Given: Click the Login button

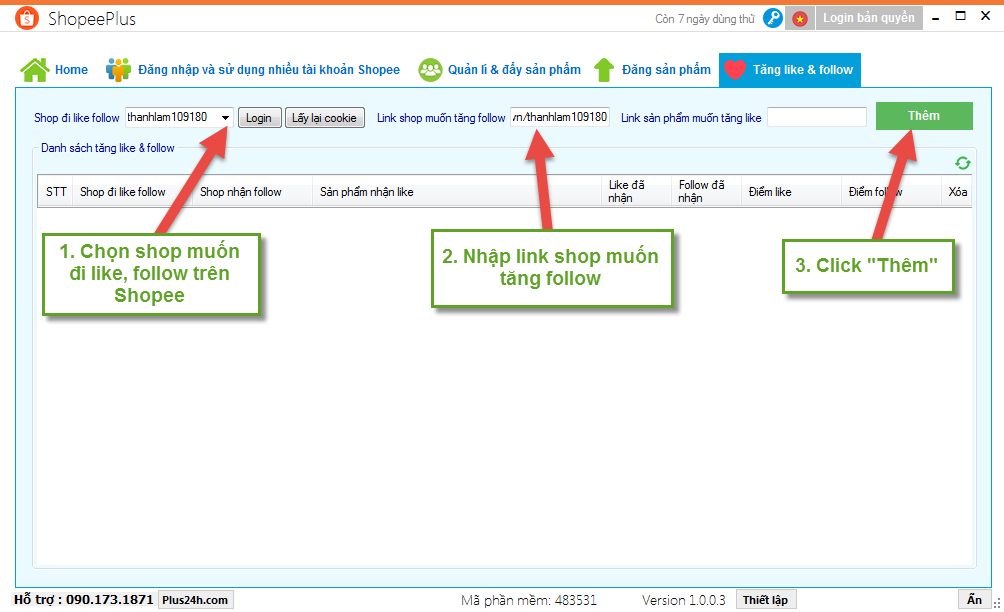Looking at the screenshot, I should pos(259,118).
